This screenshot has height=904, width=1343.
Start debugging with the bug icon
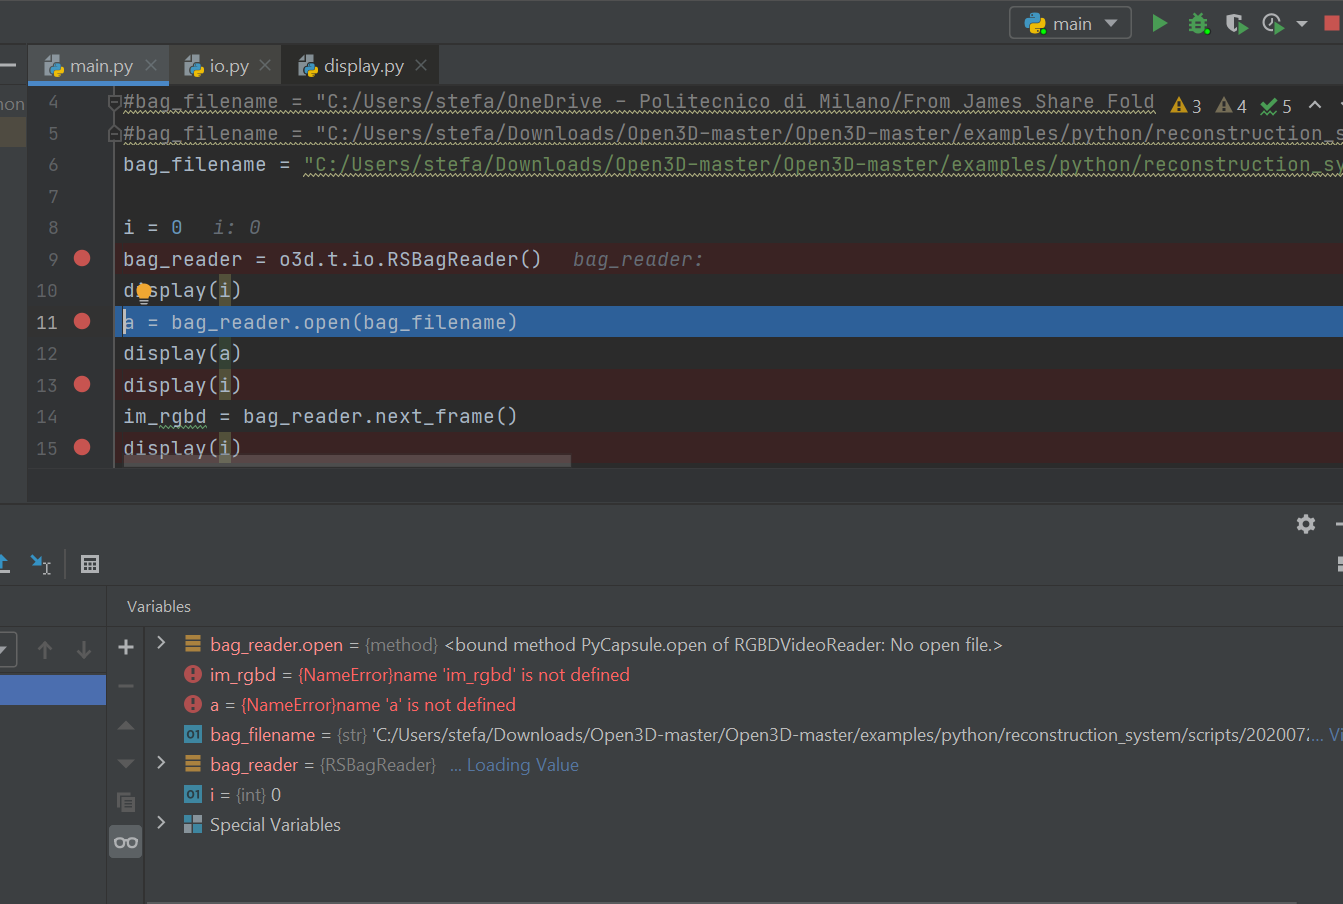1198,22
